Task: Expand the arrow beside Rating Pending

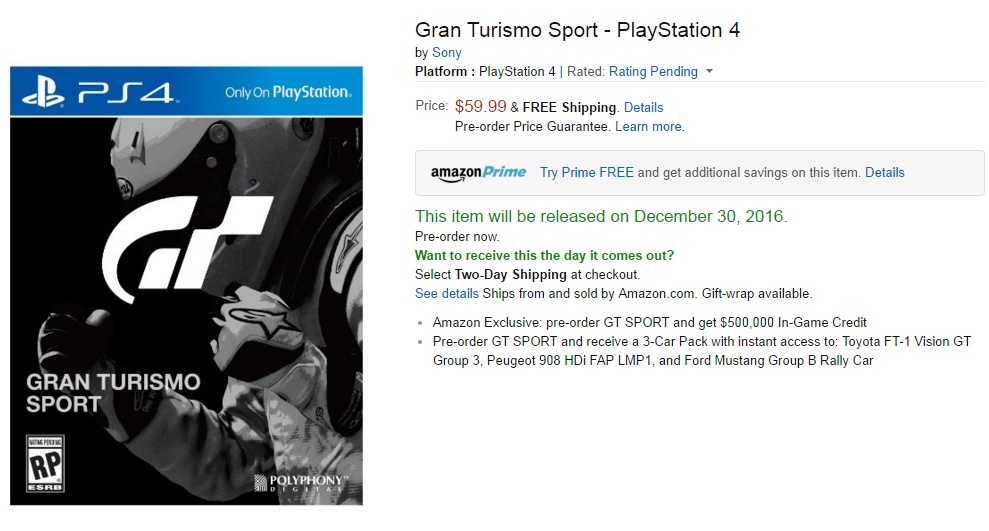Action: click(709, 72)
